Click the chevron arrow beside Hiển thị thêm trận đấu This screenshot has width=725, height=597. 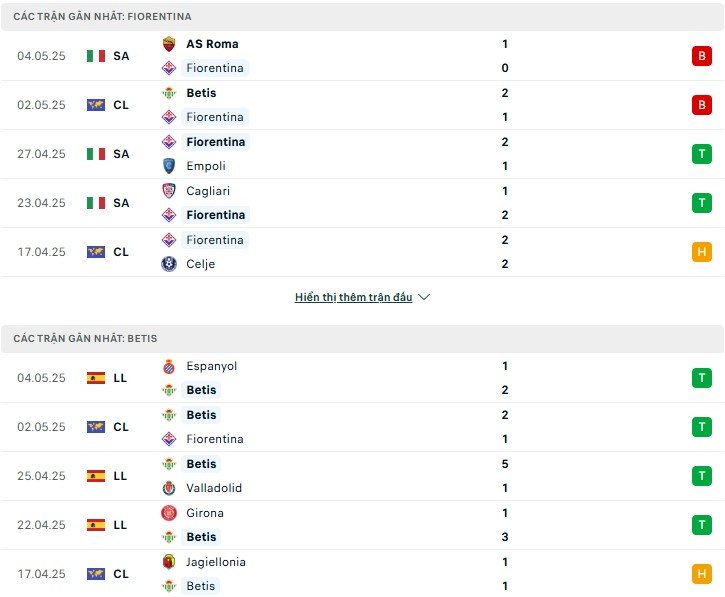point(424,297)
